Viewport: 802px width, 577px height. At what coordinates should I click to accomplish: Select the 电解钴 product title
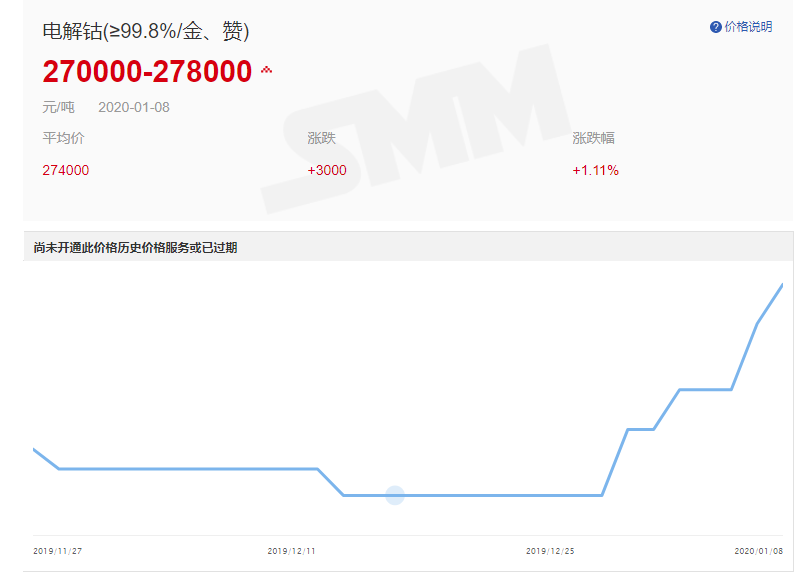click(145, 32)
